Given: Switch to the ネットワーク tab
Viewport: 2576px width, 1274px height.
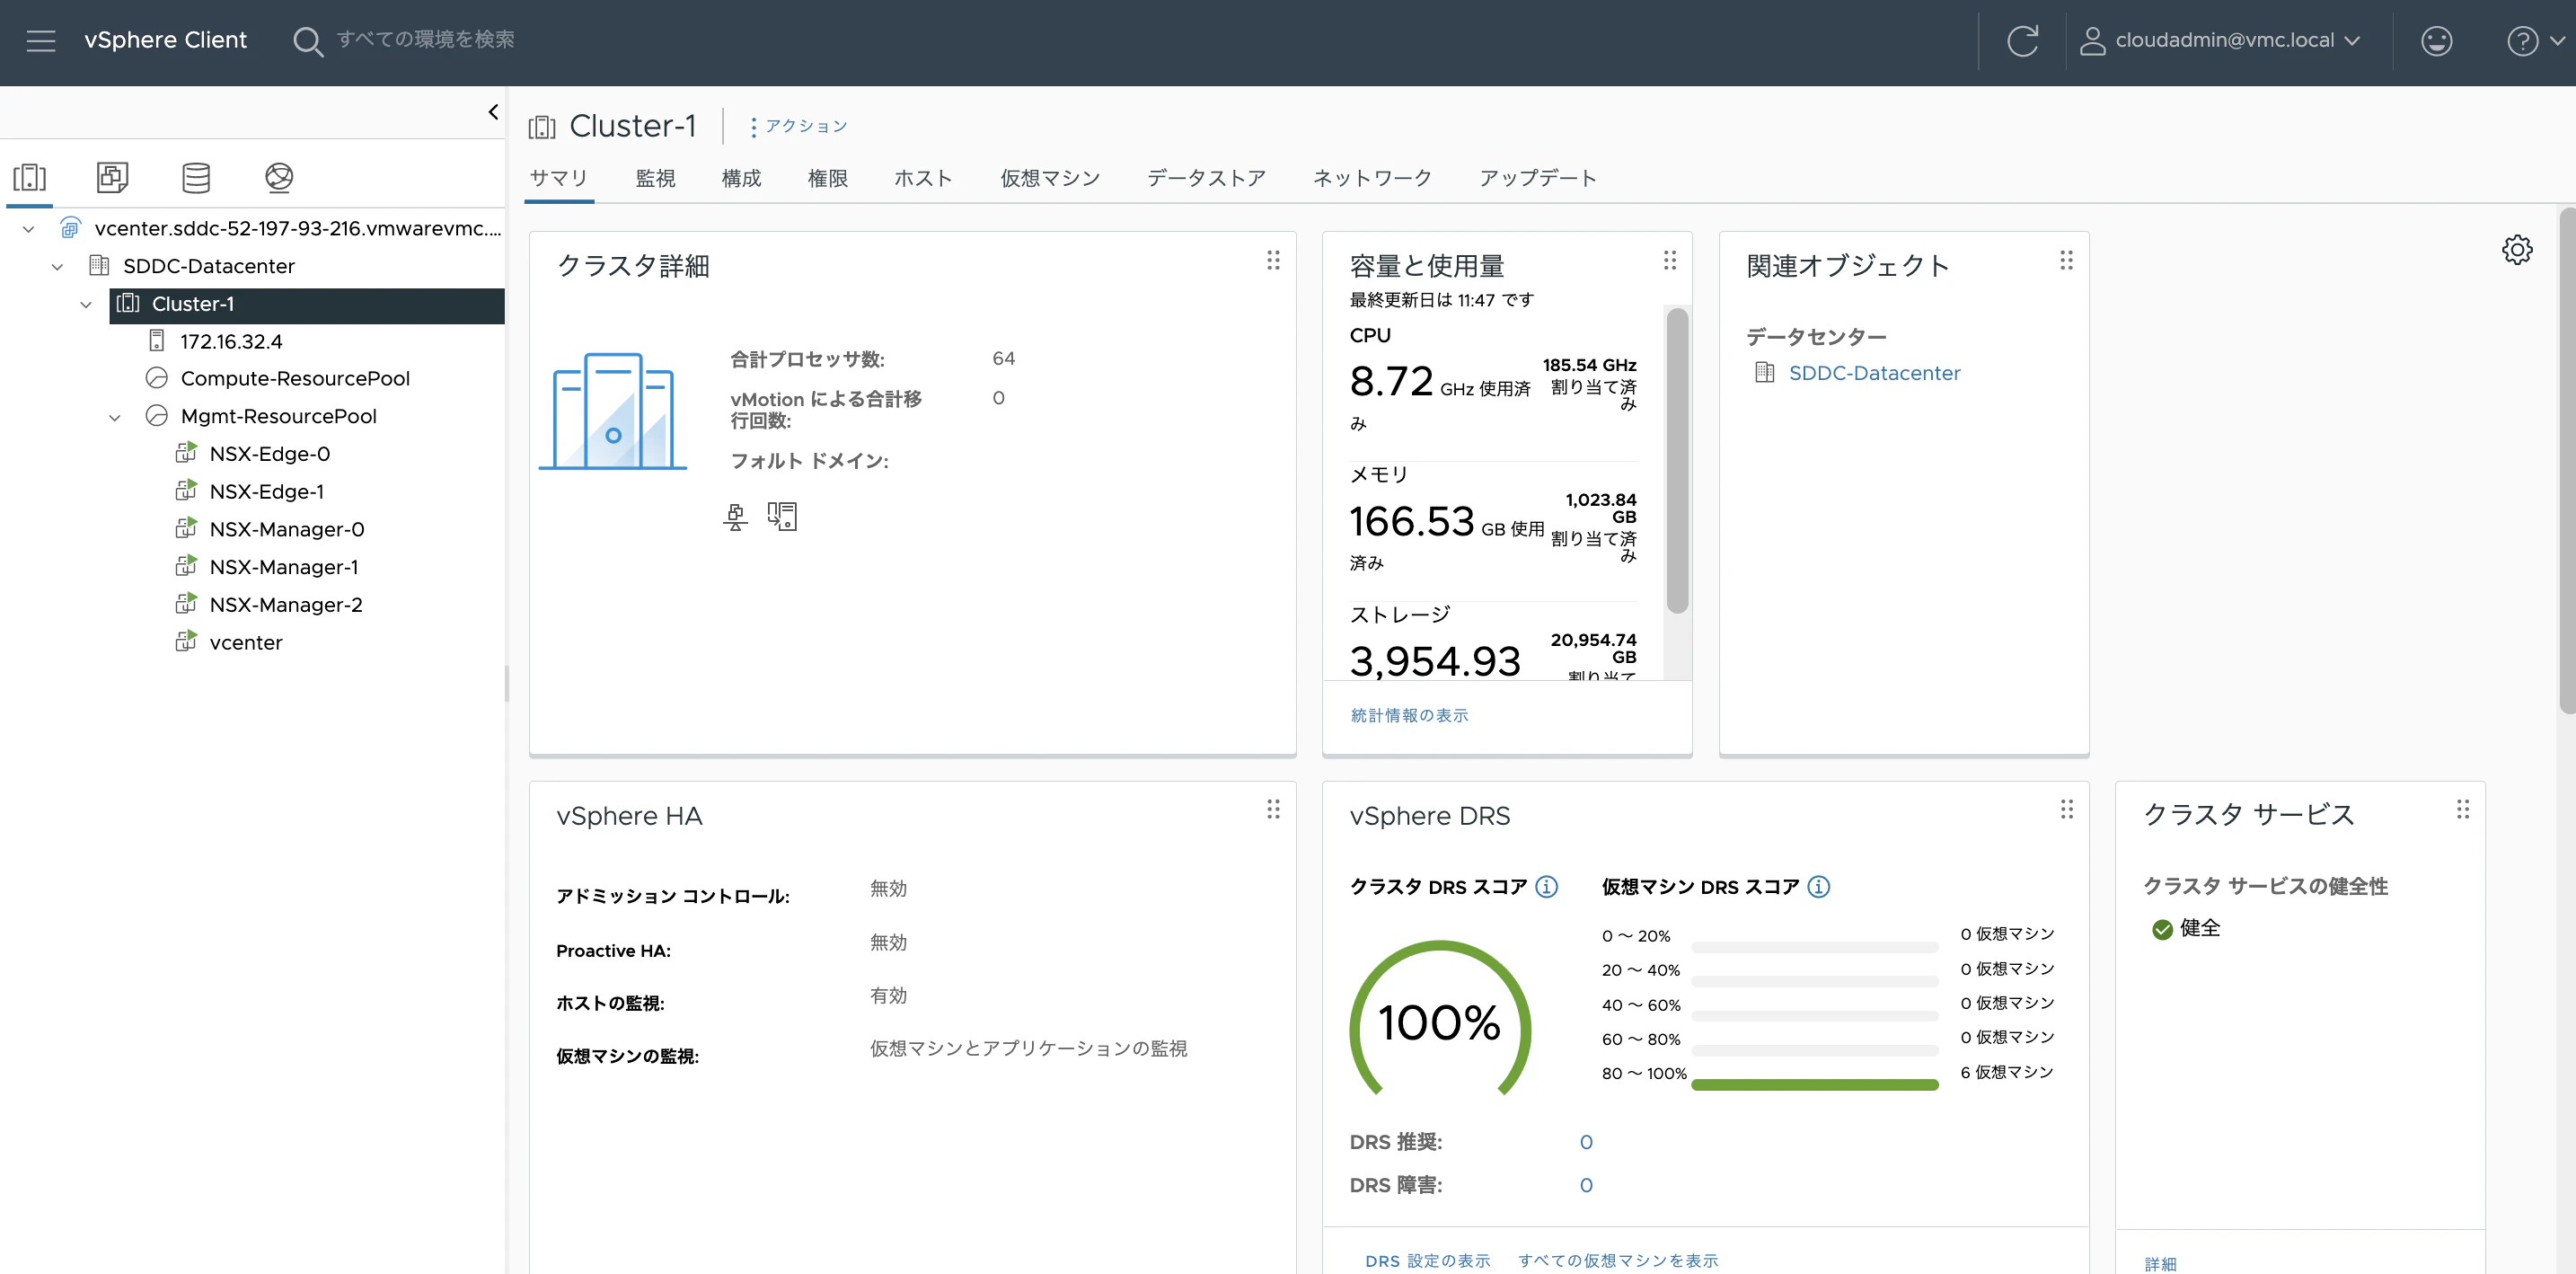Looking at the screenshot, I should click(1372, 178).
